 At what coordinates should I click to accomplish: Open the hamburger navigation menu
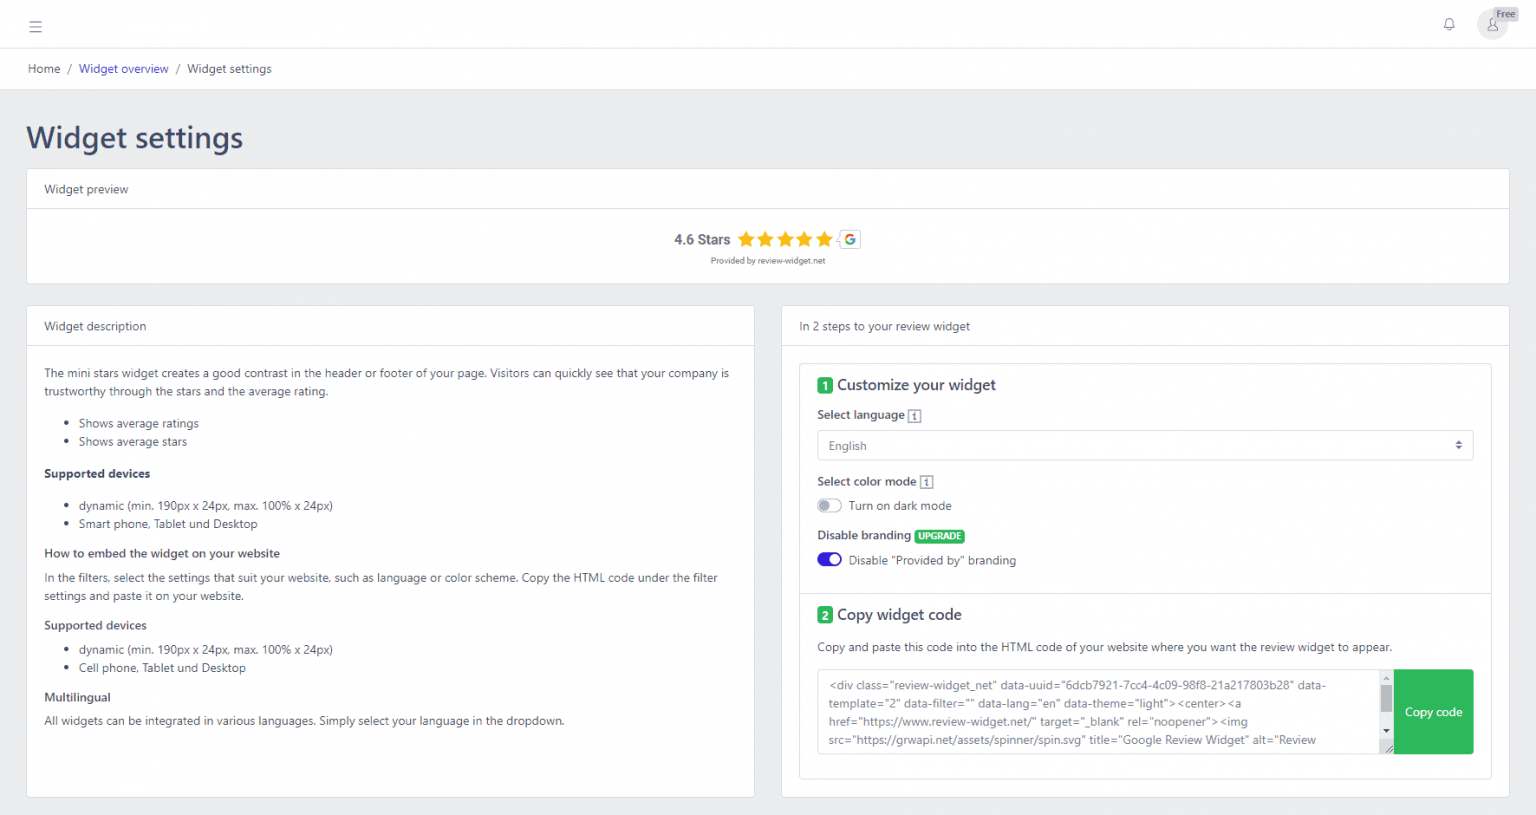[x=35, y=26]
